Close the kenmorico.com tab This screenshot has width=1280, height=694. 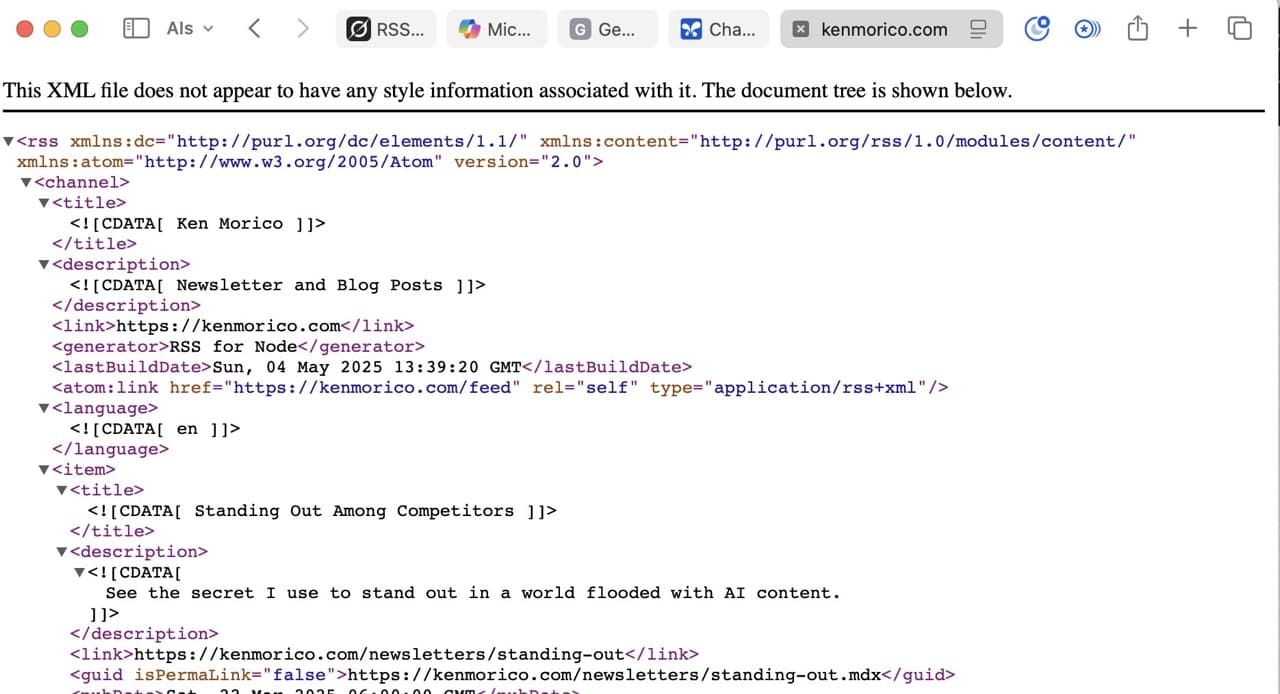point(801,30)
